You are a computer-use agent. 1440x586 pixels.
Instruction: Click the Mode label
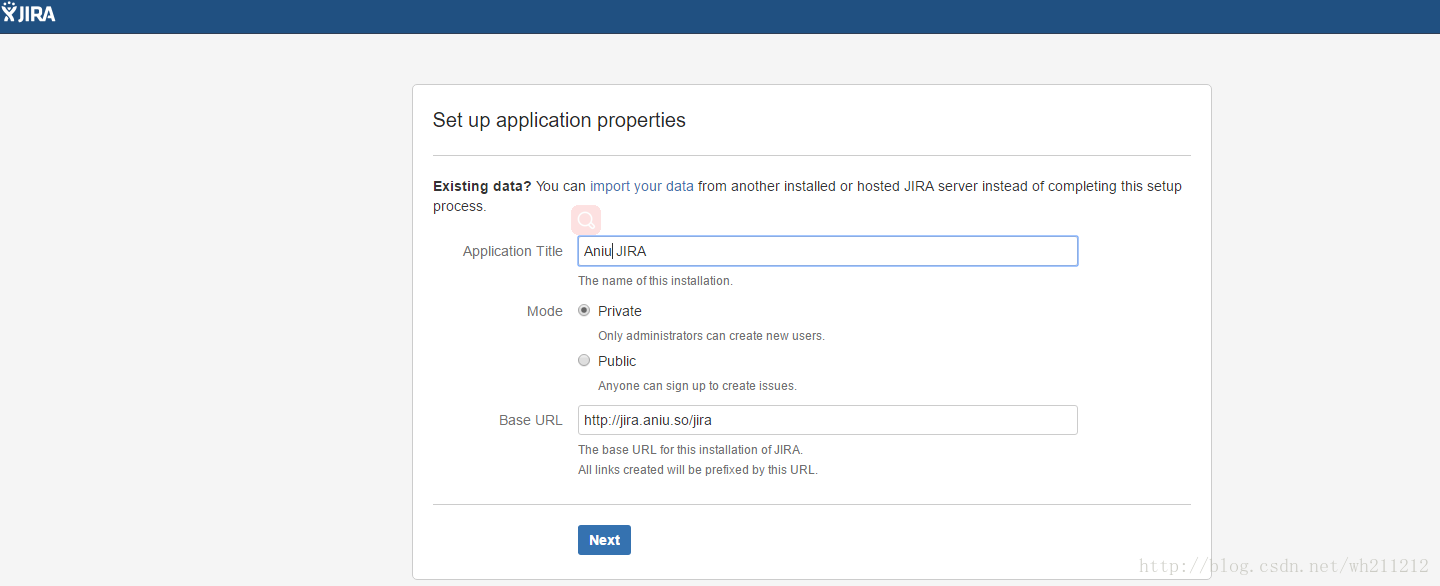click(545, 311)
